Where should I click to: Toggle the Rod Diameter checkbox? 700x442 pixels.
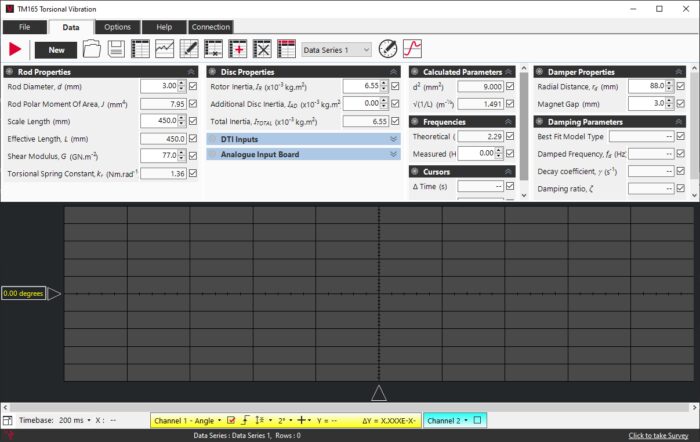tap(193, 86)
